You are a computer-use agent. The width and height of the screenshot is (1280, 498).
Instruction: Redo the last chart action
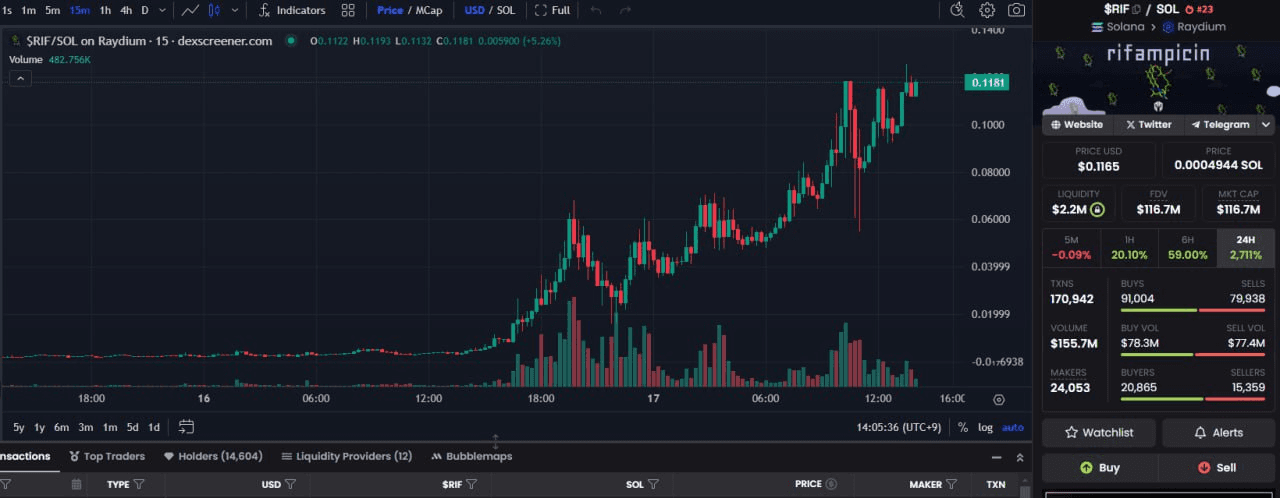[625, 10]
